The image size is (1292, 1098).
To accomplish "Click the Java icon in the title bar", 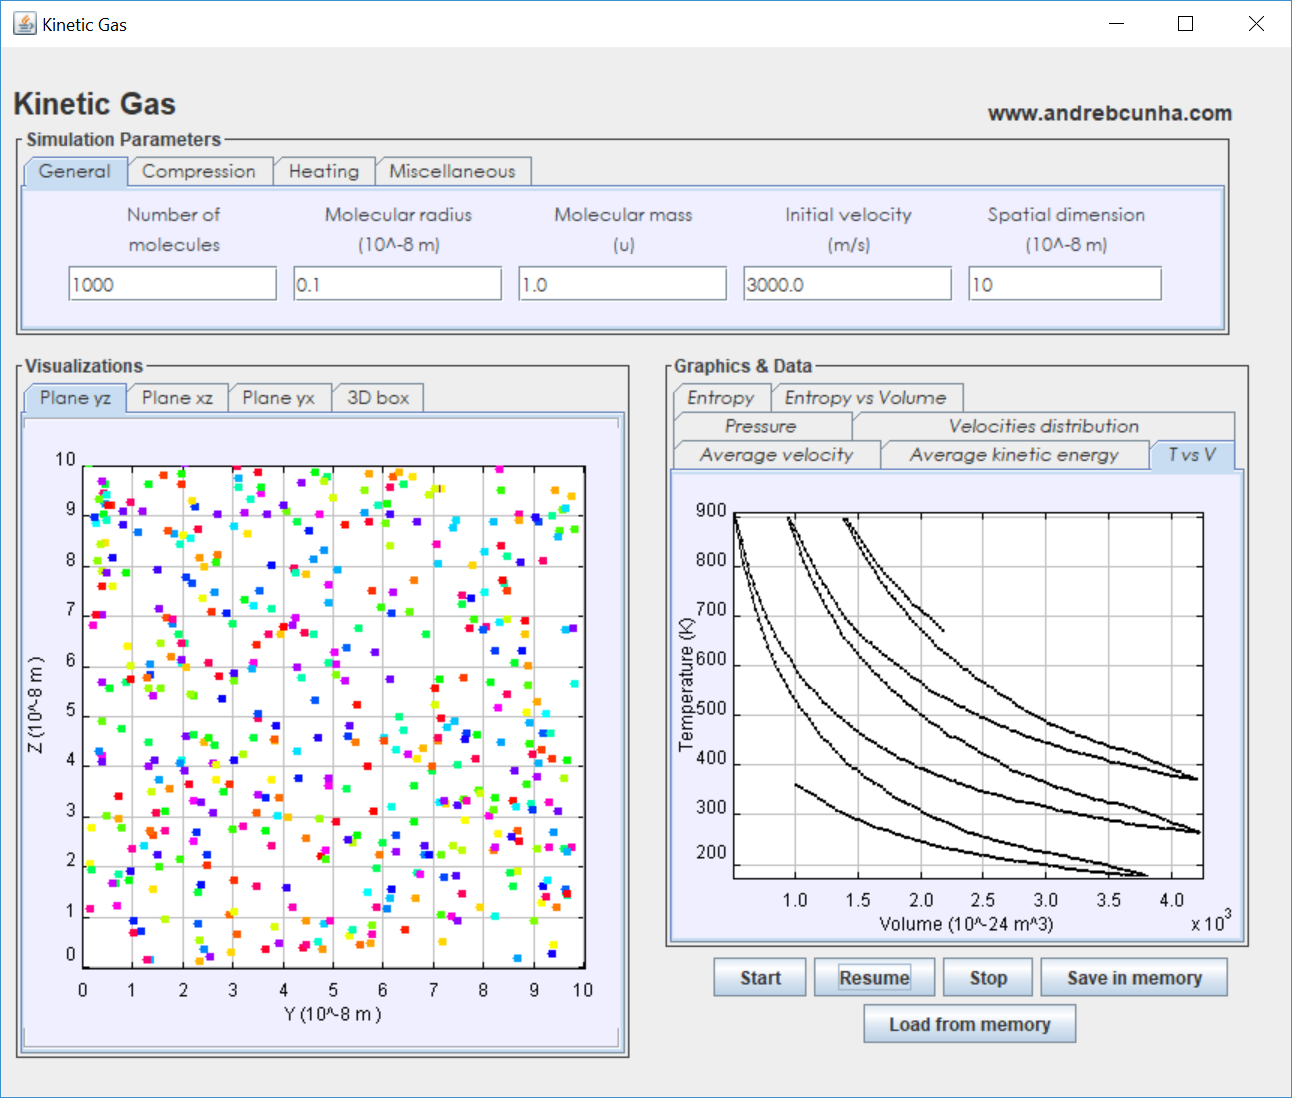I will [24, 23].
